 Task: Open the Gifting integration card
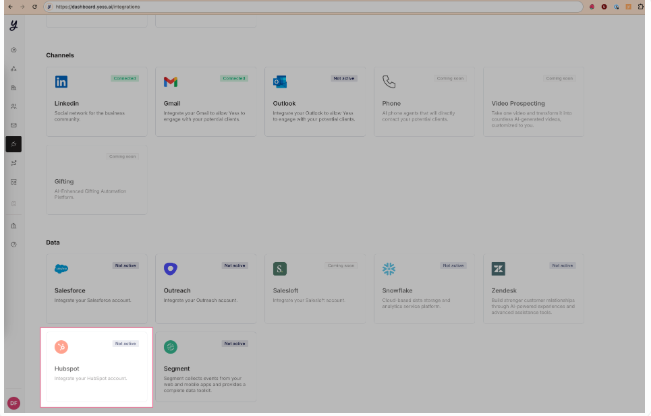(x=96, y=180)
